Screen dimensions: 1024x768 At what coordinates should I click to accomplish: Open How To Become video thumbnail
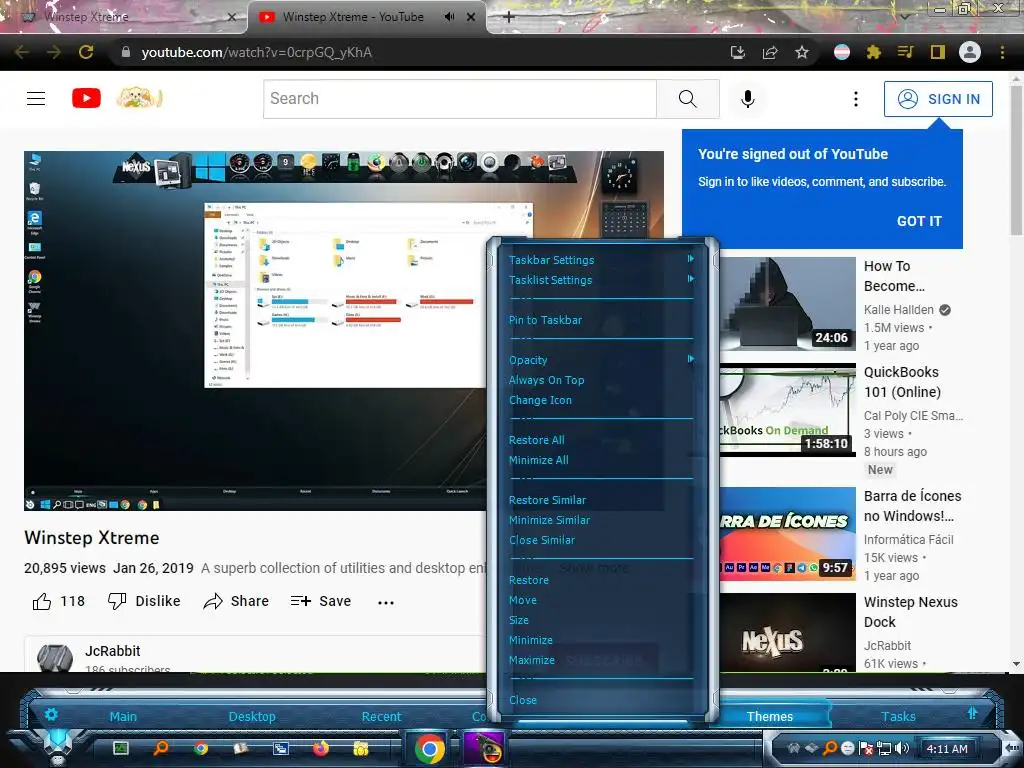click(788, 304)
